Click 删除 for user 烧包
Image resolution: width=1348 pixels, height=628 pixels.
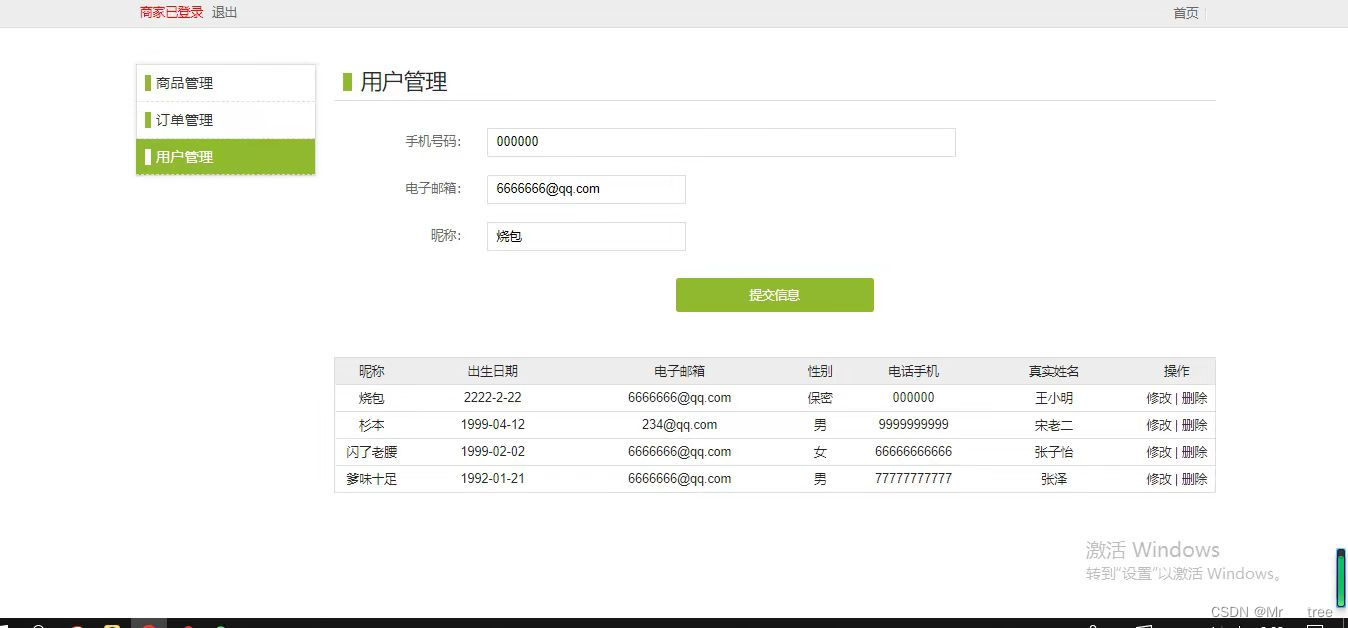click(1194, 398)
